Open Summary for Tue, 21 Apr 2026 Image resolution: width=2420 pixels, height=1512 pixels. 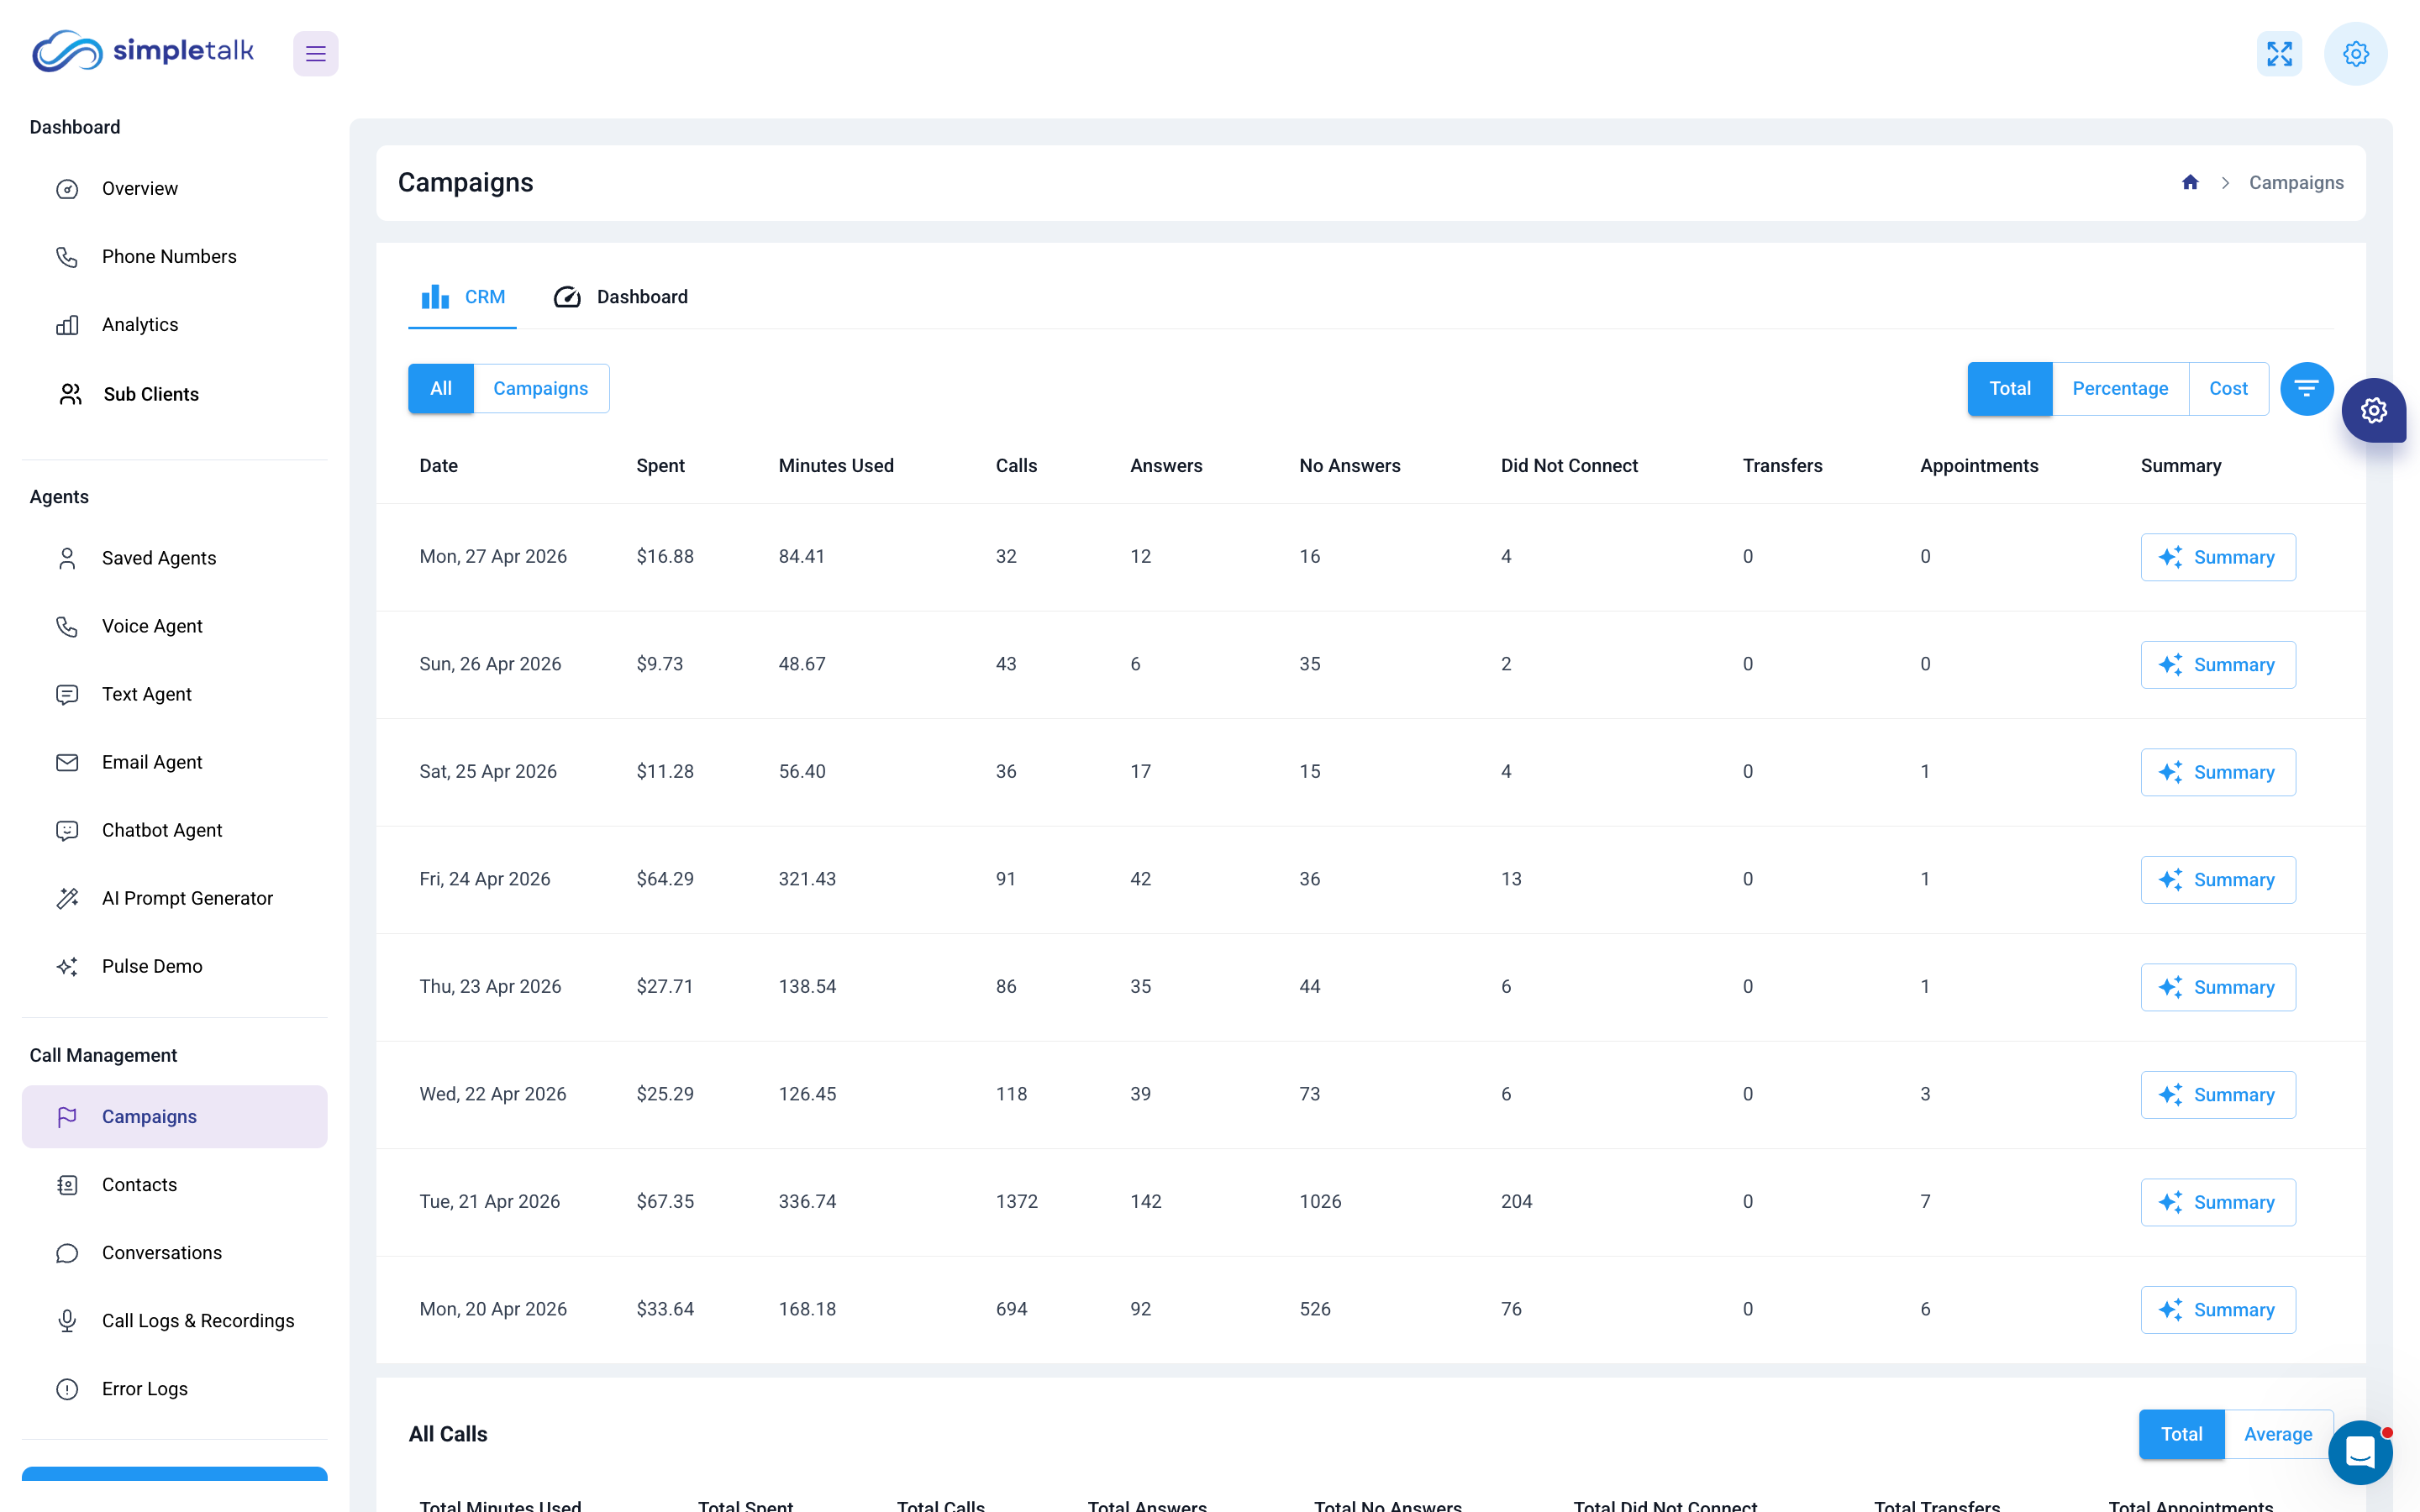tap(2217, 1202)
